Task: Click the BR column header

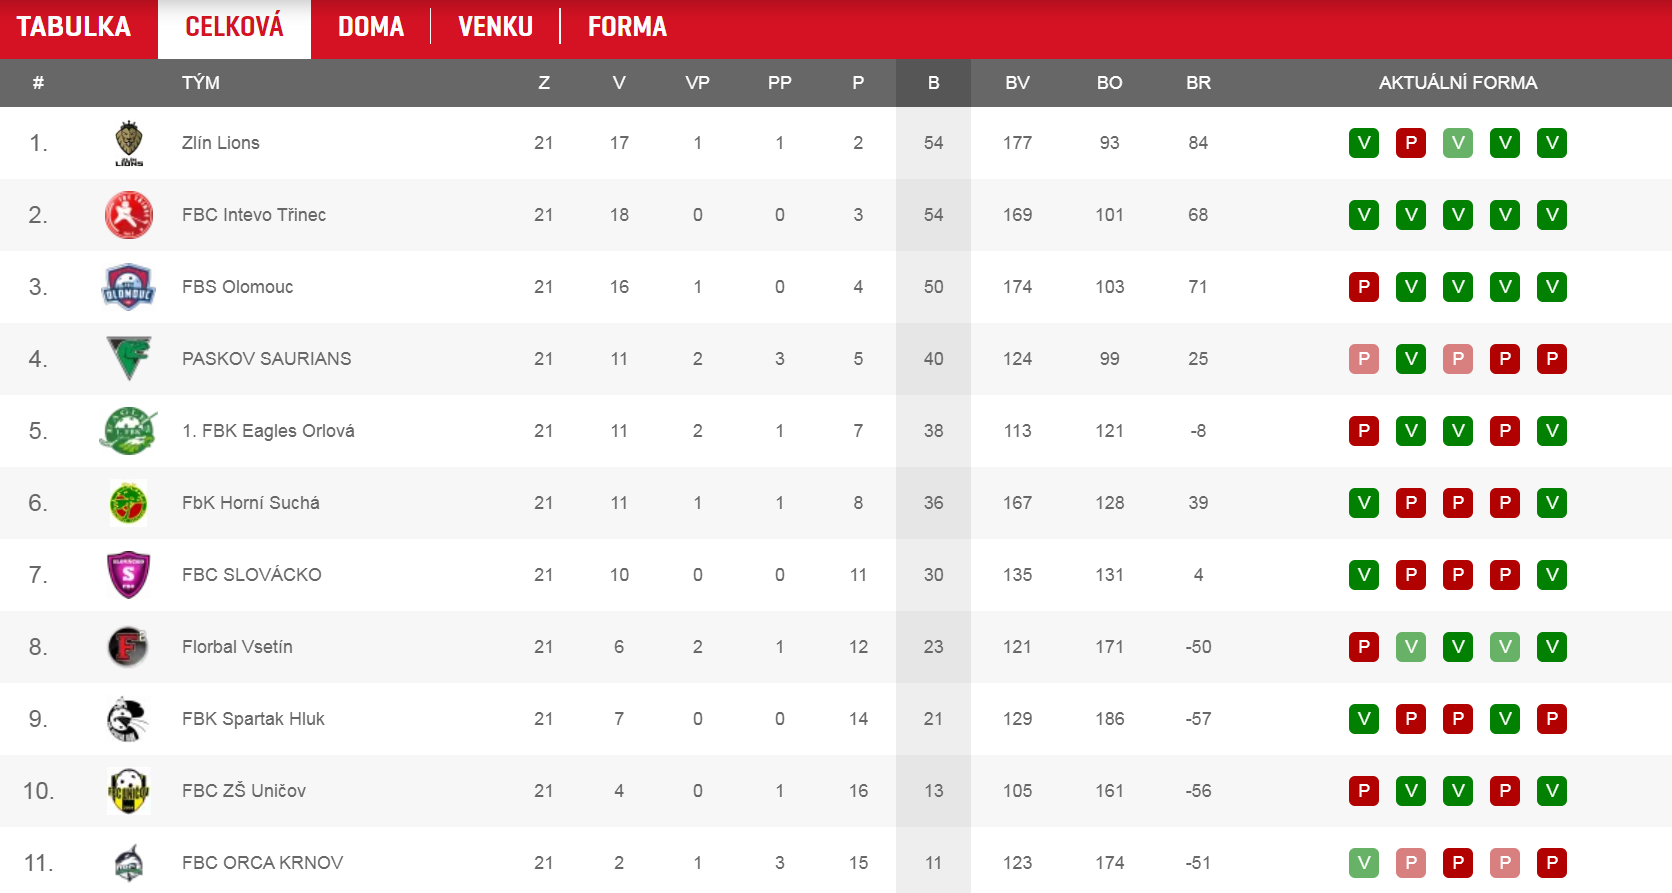Action: pos(1198,83)
